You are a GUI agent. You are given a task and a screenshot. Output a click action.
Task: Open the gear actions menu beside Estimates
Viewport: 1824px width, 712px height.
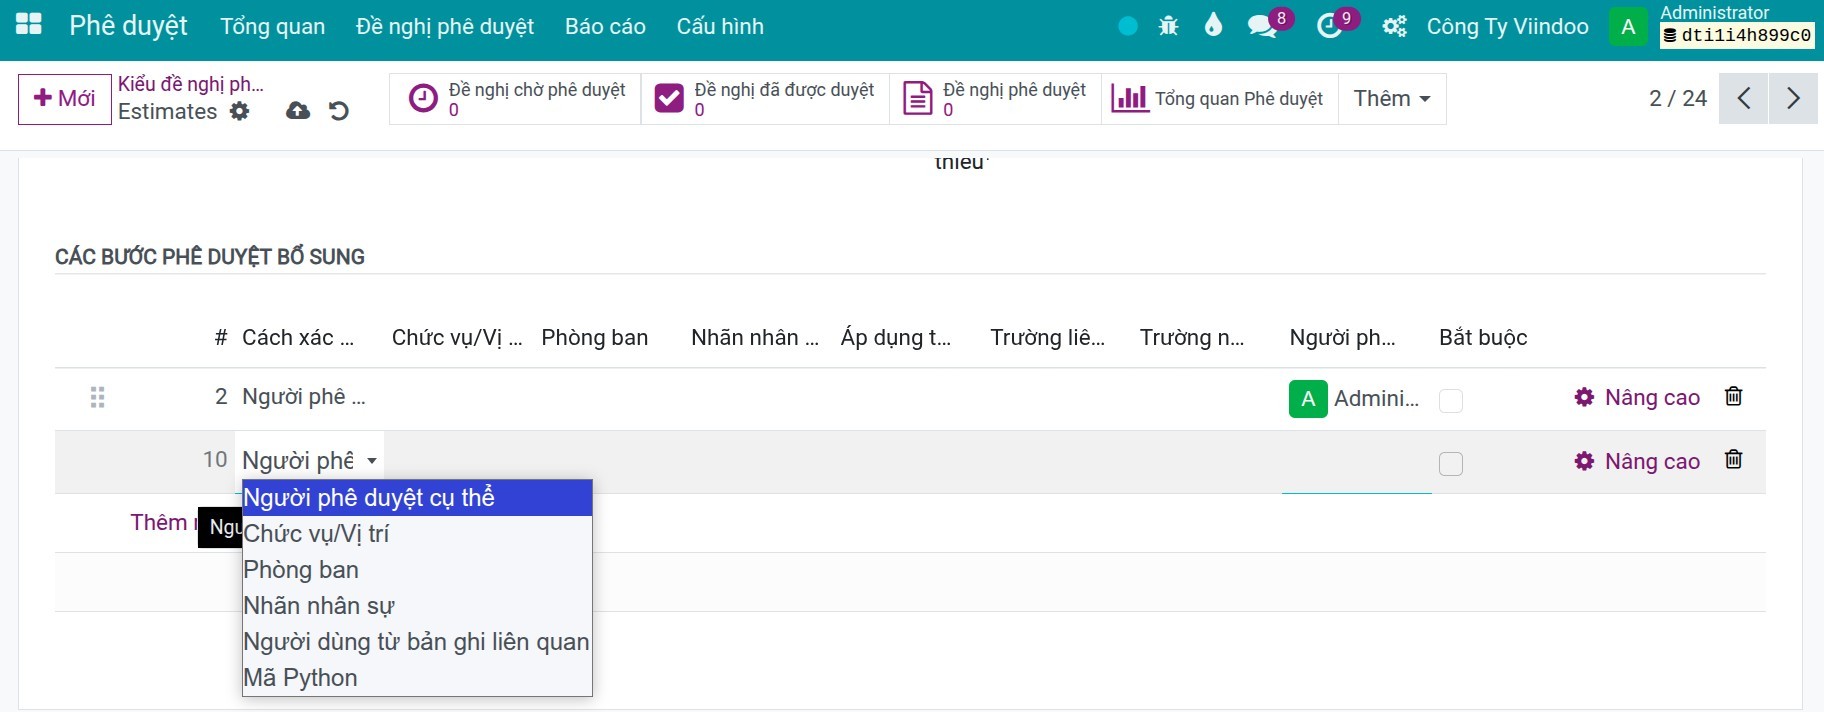click(x=239, y=111)
